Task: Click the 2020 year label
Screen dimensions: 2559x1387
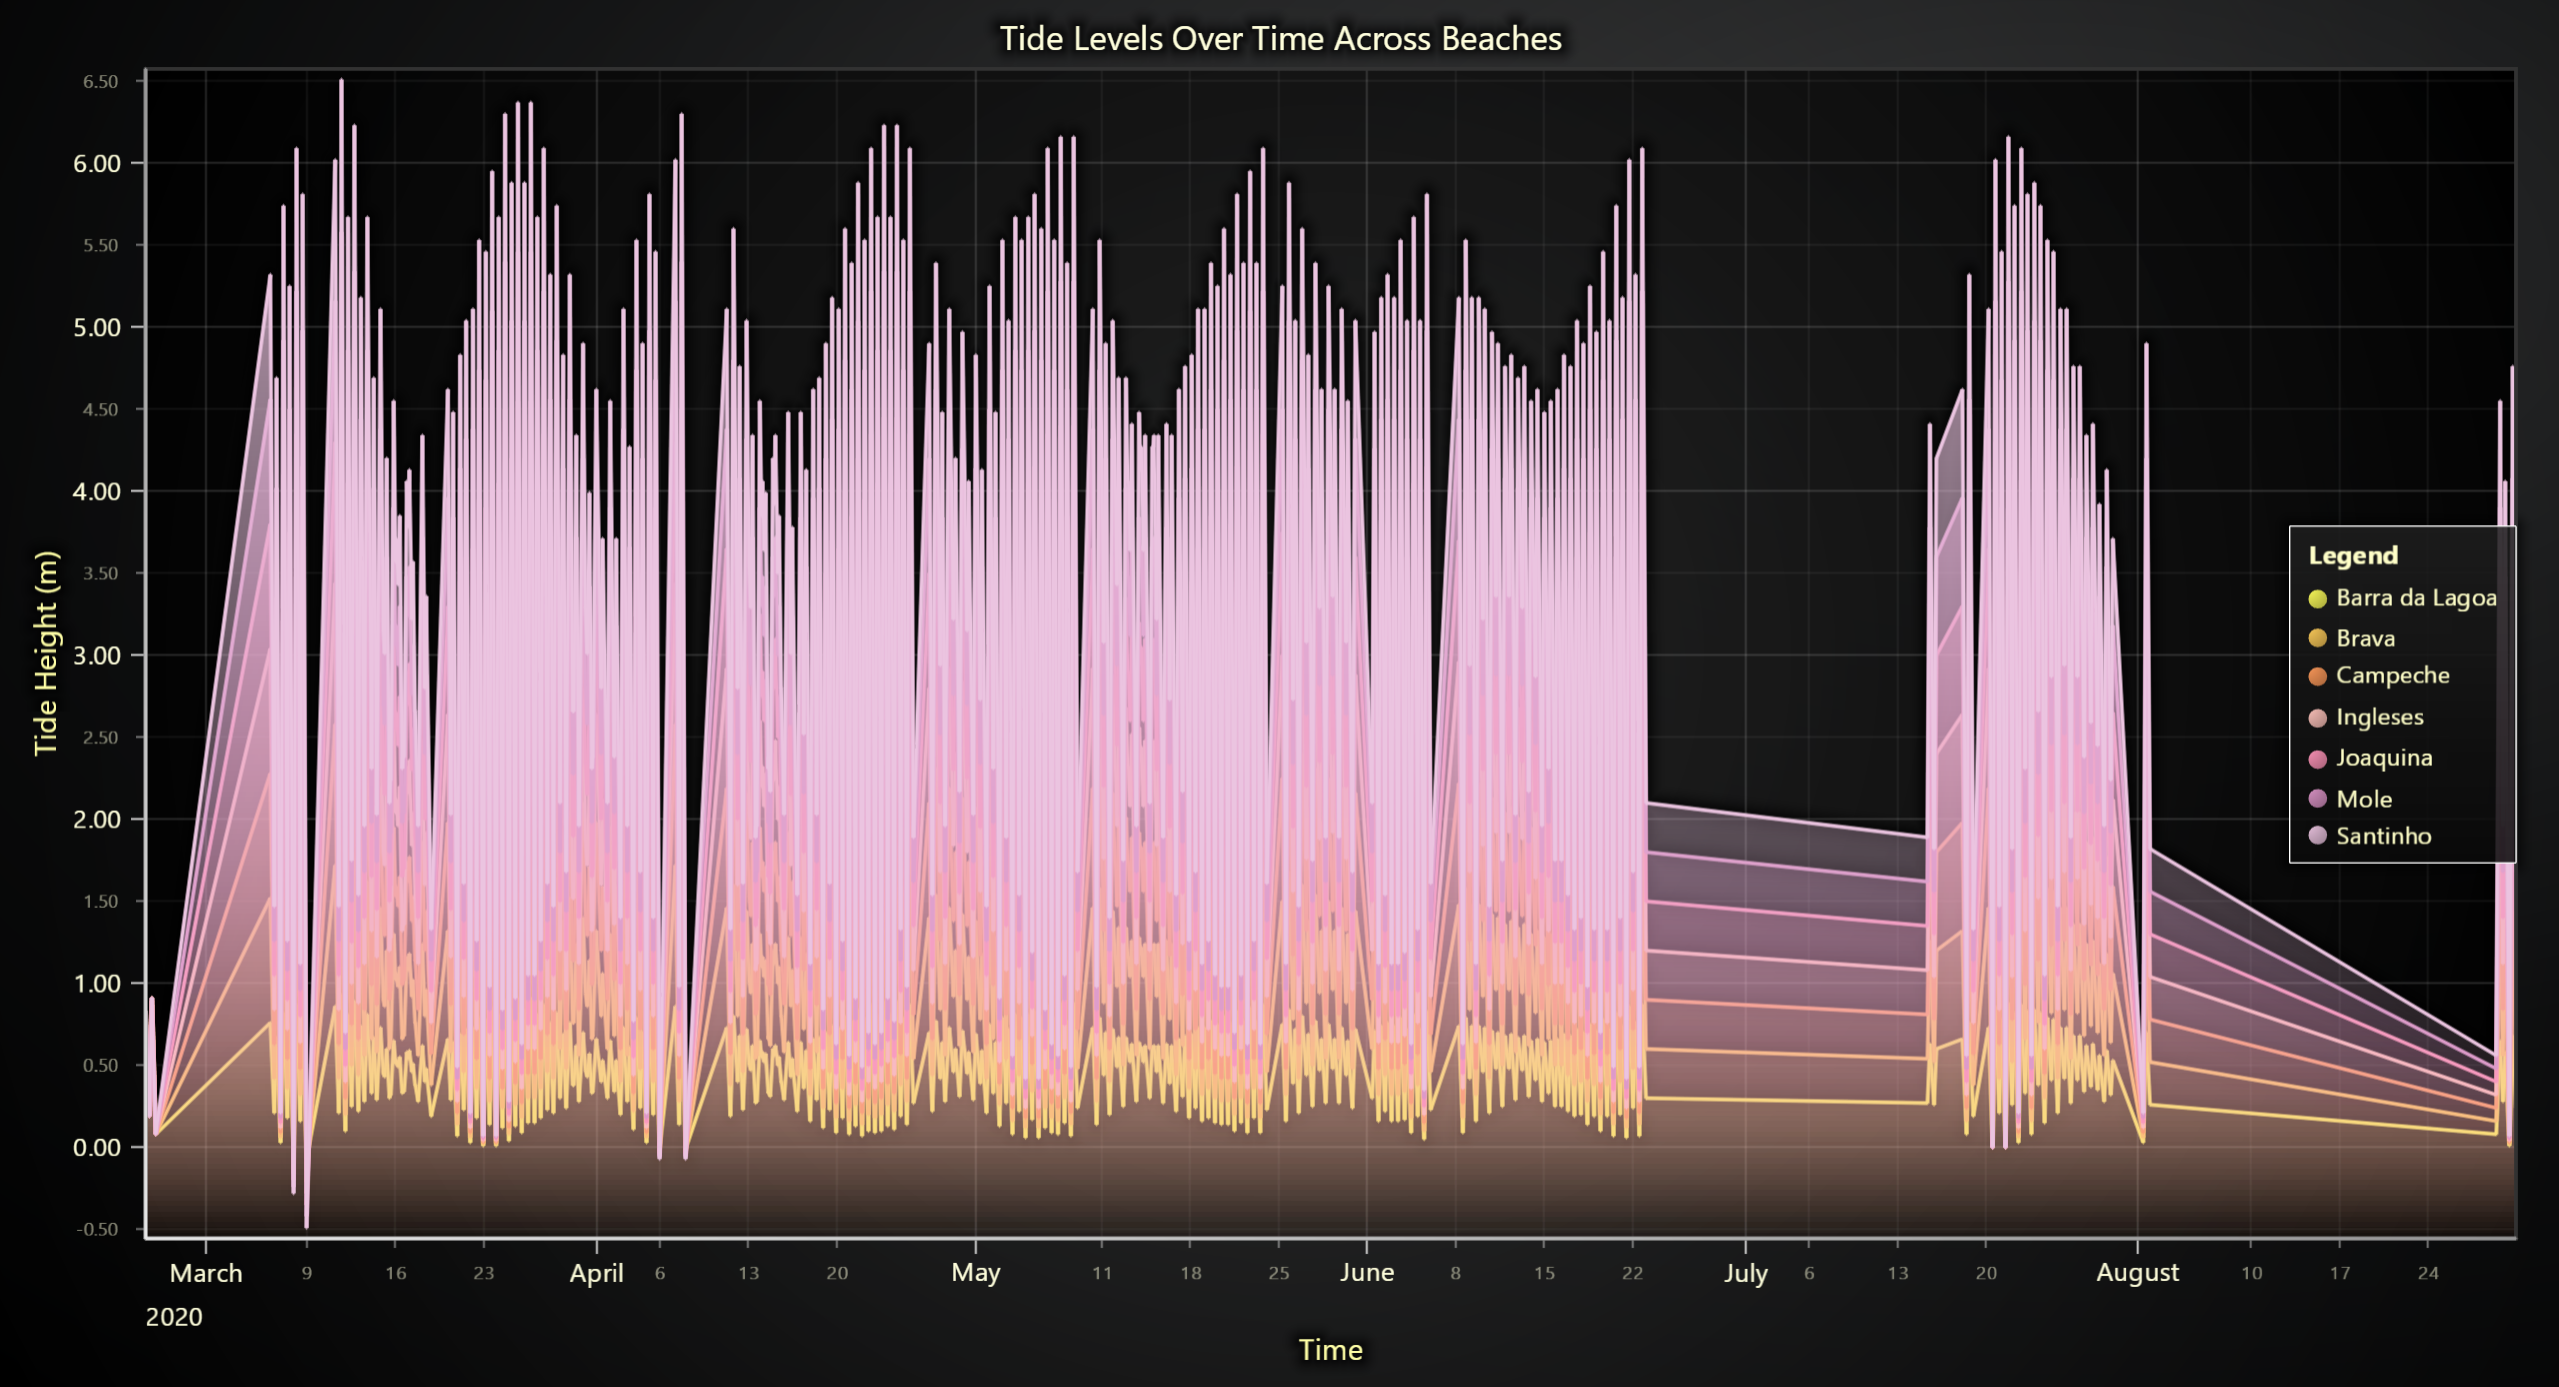Action: 174,1317
